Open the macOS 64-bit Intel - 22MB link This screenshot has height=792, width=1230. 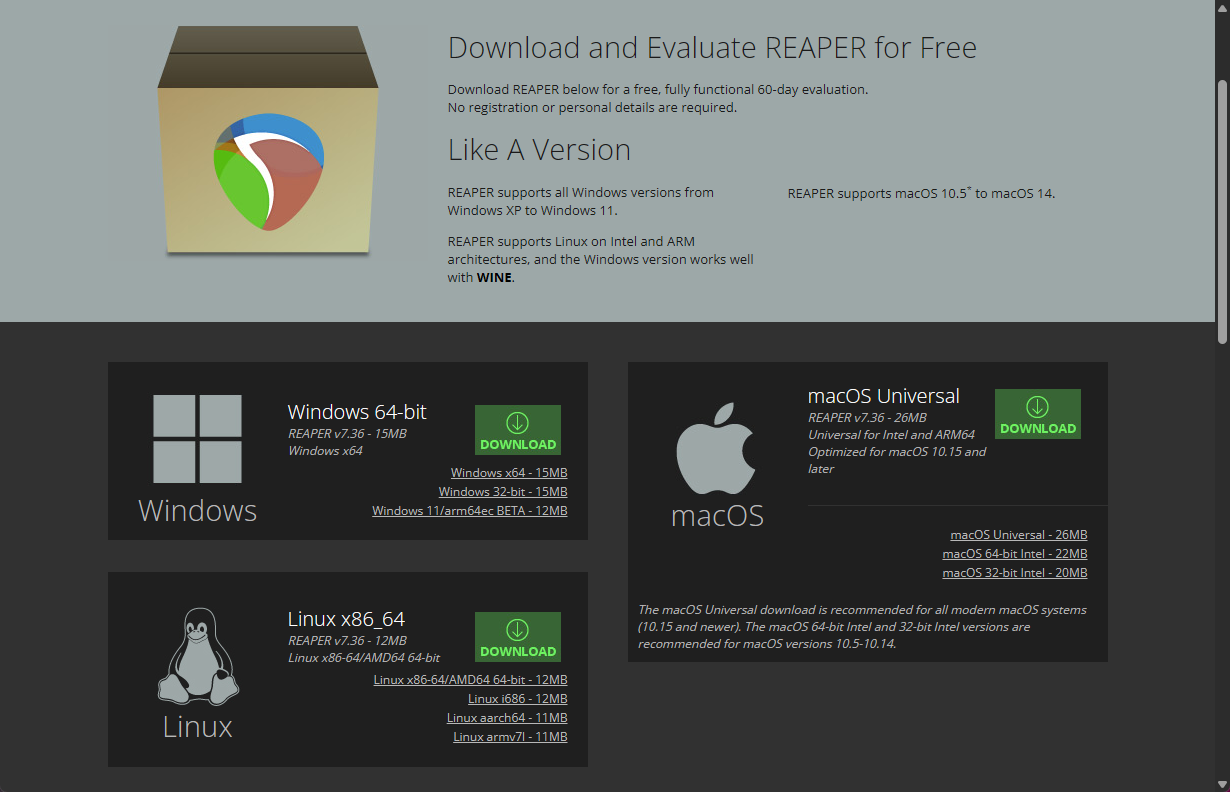(1015, 554)
